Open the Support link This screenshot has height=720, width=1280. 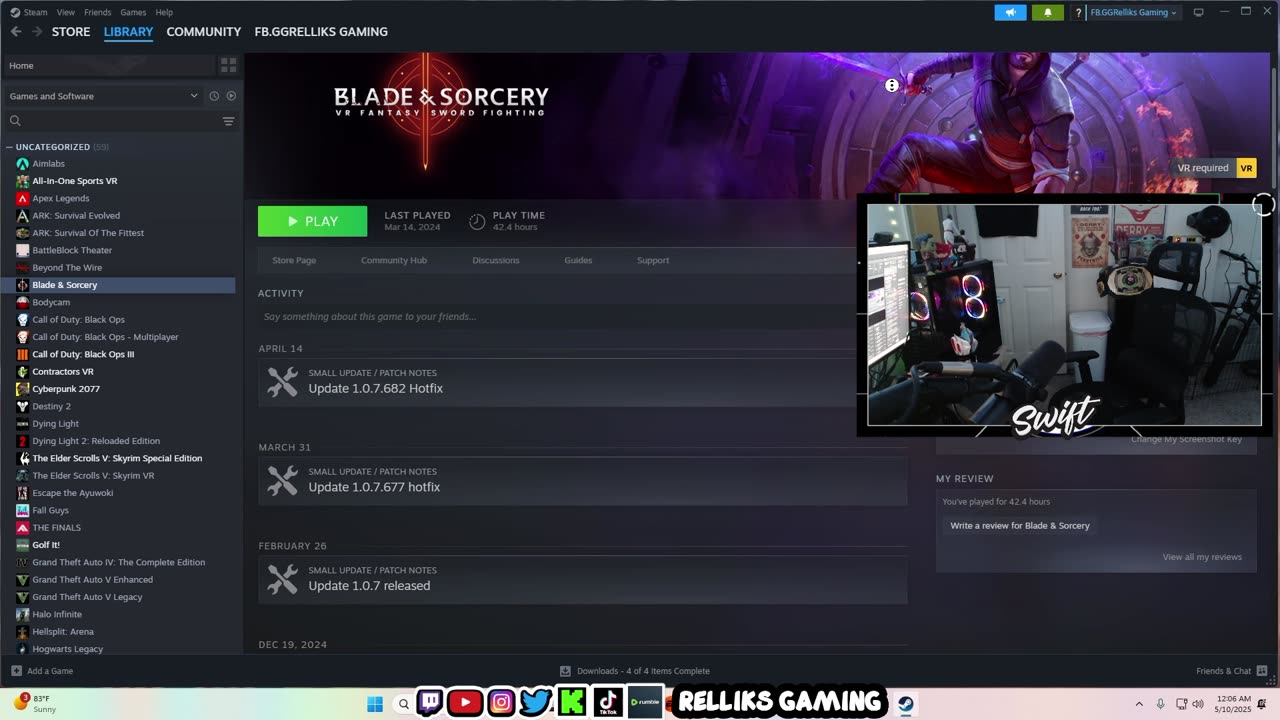653,260
